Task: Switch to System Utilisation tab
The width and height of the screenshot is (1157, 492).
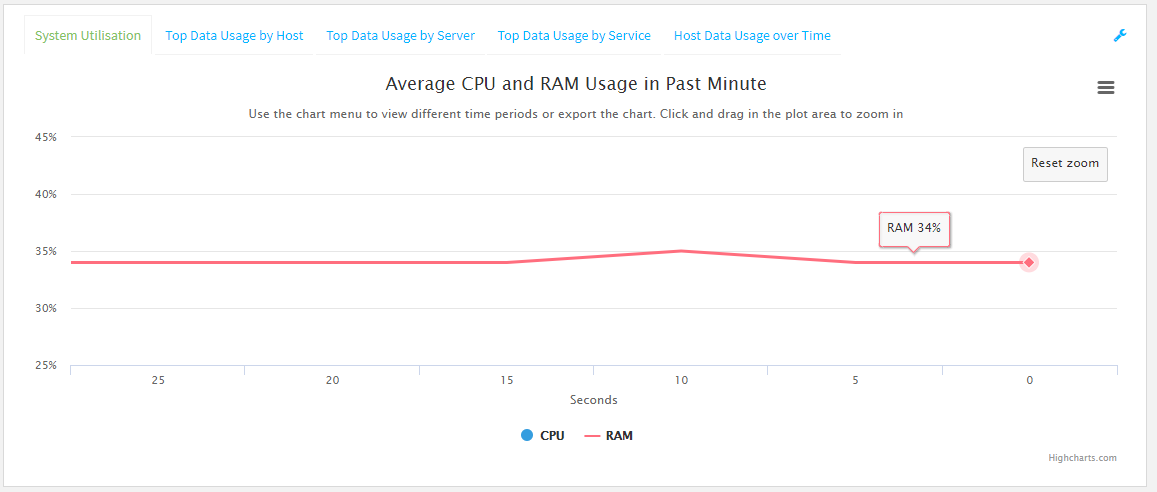Action: [x=88, y=36]
